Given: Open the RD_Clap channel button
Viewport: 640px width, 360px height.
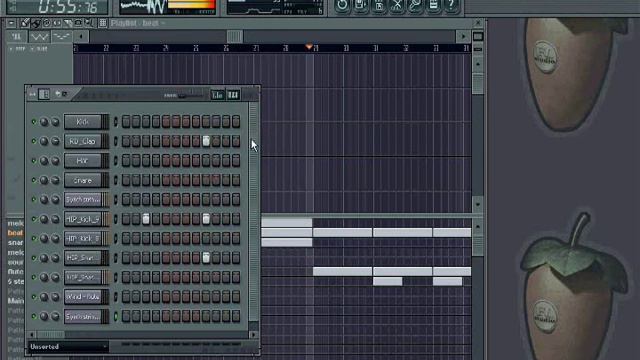Looking at the screenshot, I should click(83, 141).
